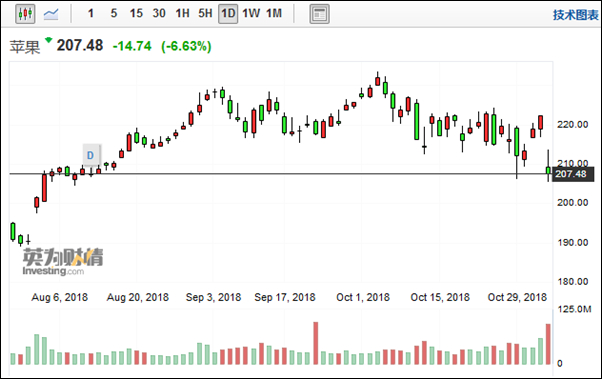This screenshot has height=379, width=602.
Task: Select the 5H interval
Action: [205, 13]
